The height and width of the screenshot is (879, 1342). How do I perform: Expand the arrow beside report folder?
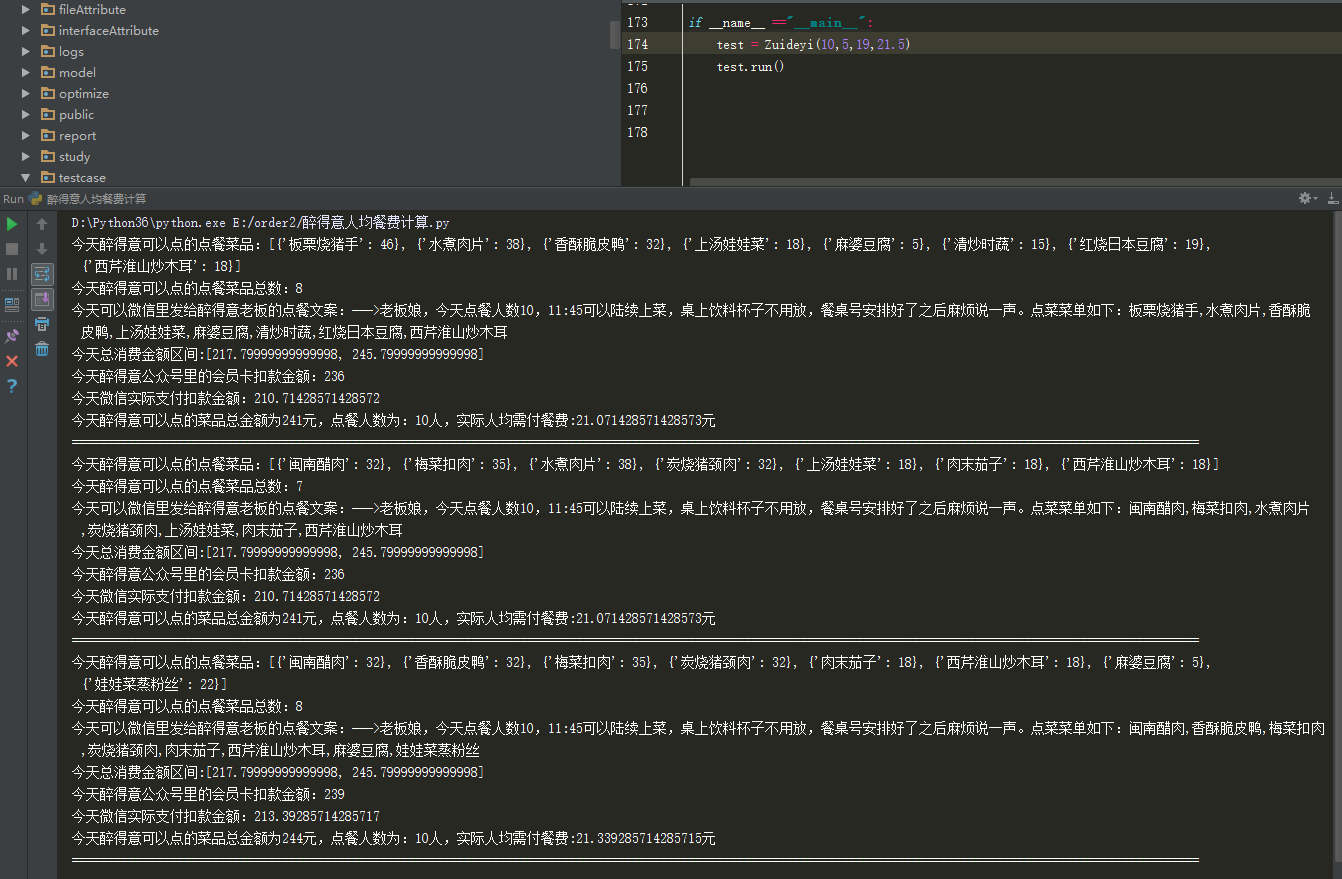26,135
